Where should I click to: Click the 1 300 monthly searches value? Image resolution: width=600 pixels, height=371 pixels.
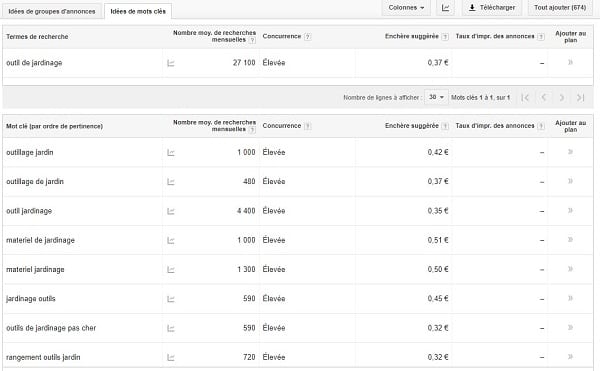[246, 269]
